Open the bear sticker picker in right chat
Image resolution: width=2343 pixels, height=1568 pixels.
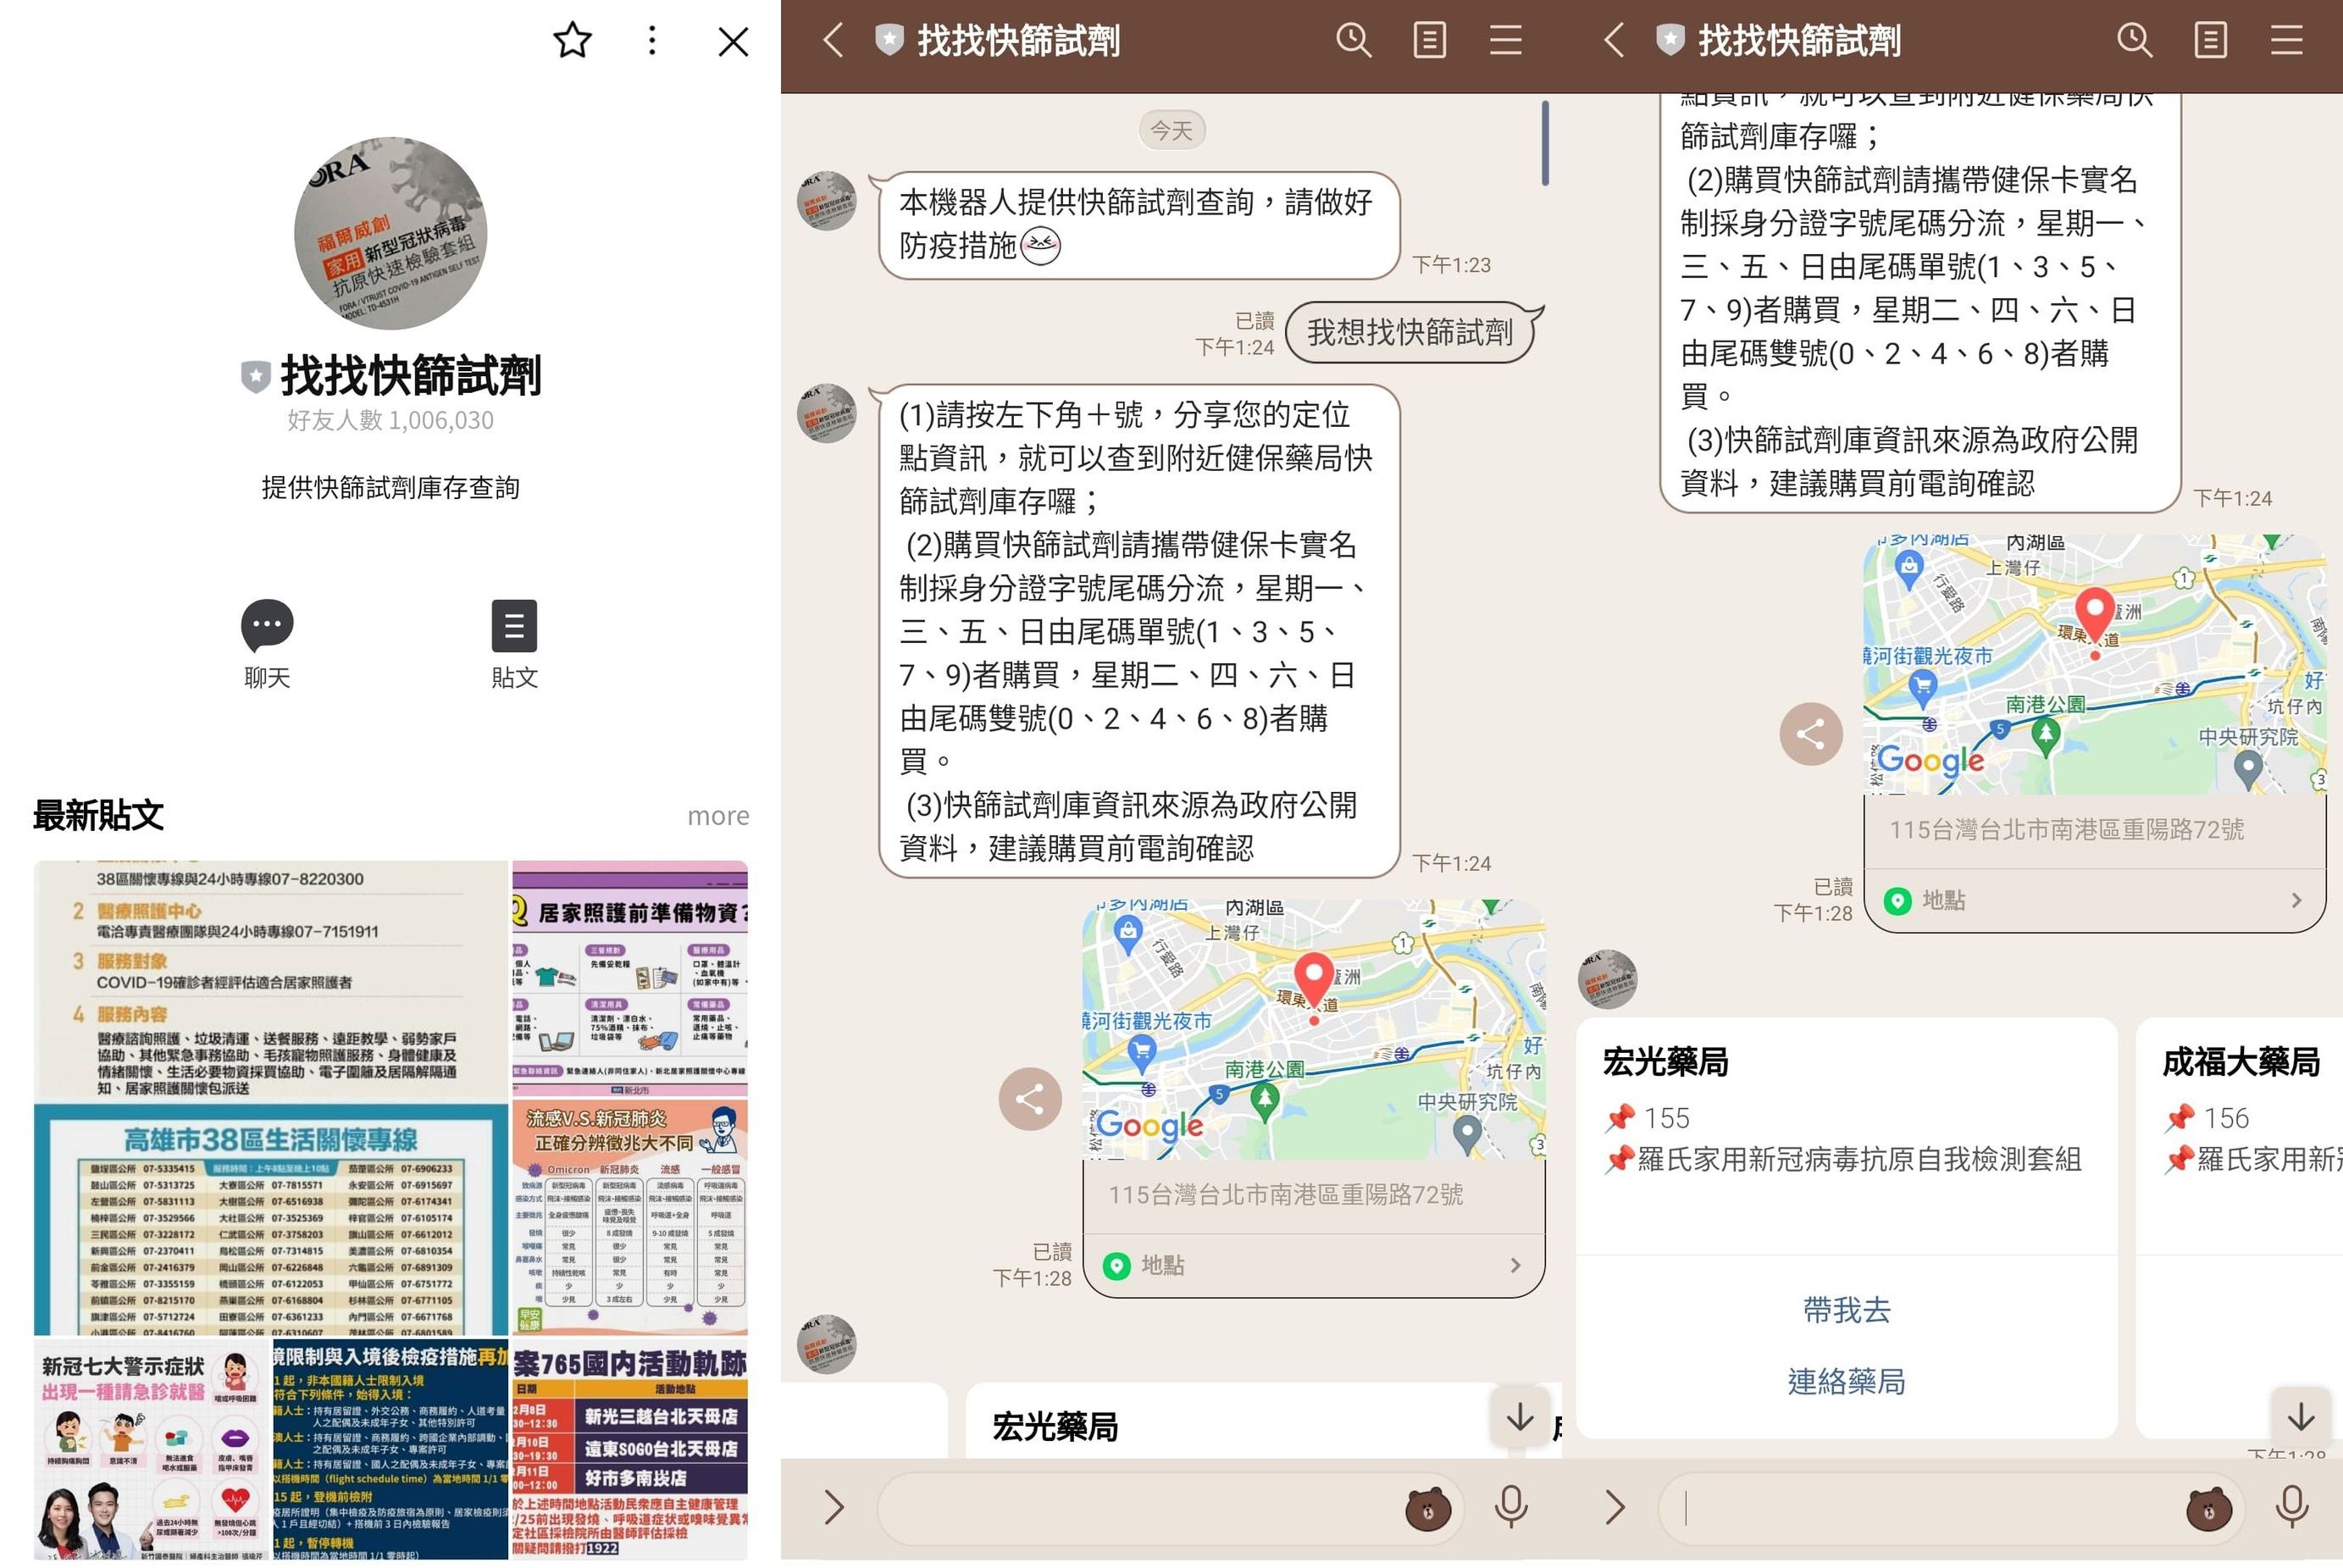pyautogui.click(x=2209, y=1508)
